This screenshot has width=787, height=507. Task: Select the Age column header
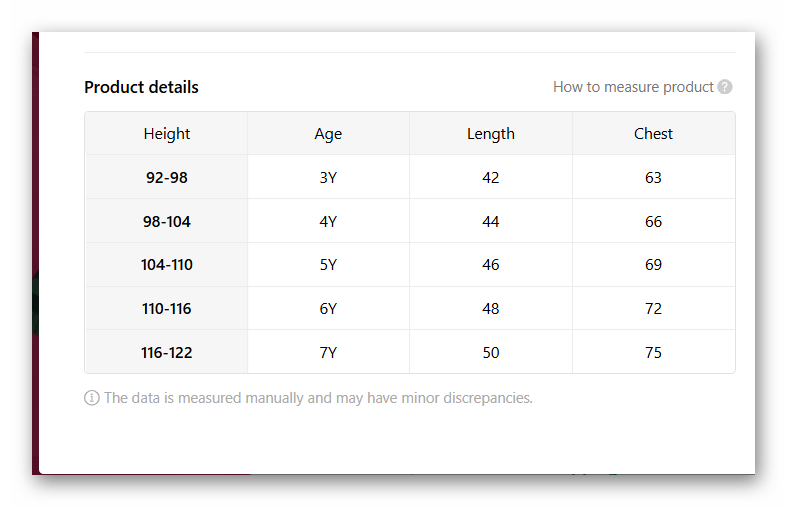click(328, 134)
